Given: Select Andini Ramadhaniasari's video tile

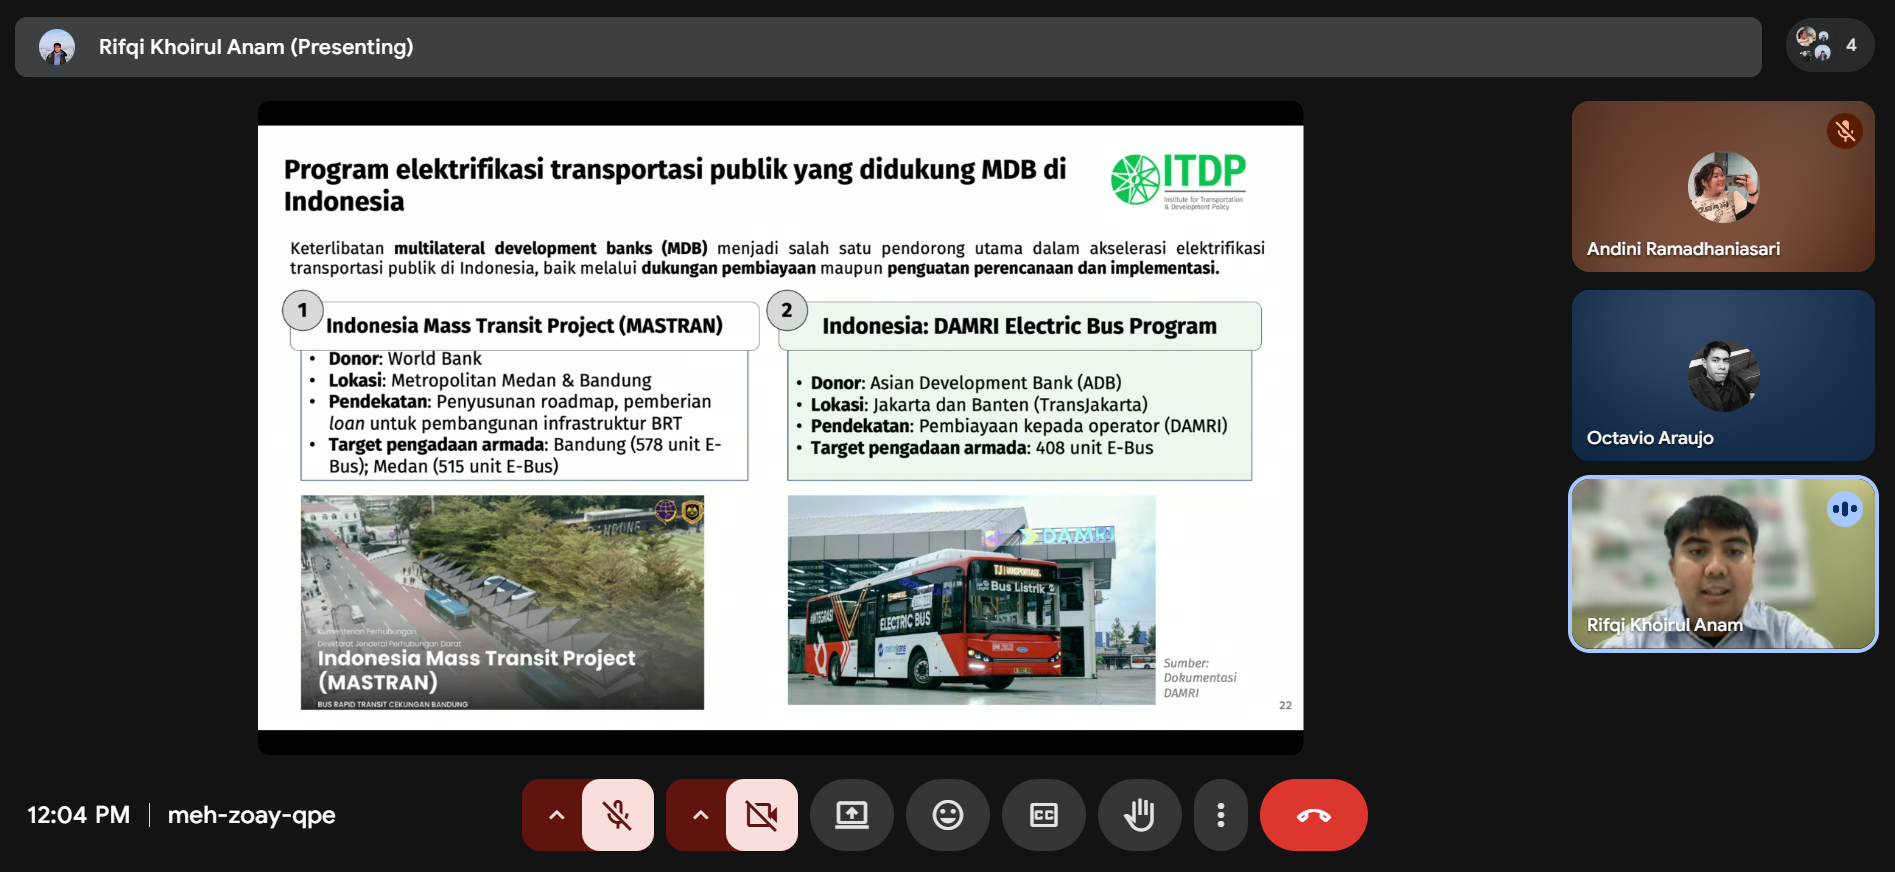Looking at the screenshot, I should coord(1722,186).
